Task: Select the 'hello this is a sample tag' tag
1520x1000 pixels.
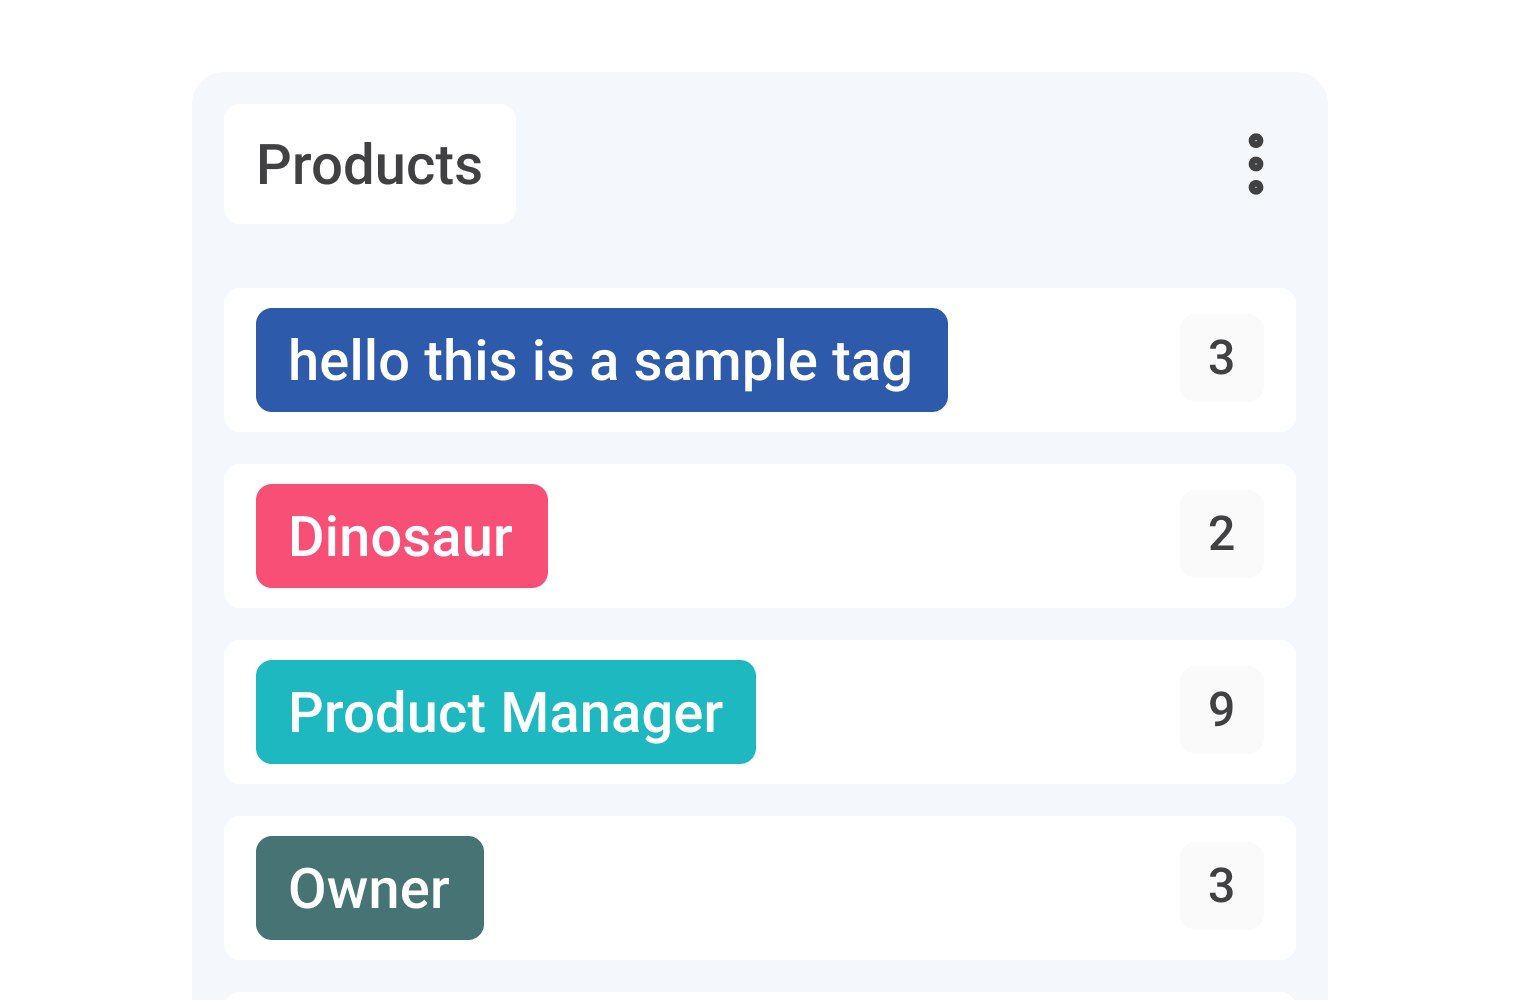Action: [x=601, y=360]
